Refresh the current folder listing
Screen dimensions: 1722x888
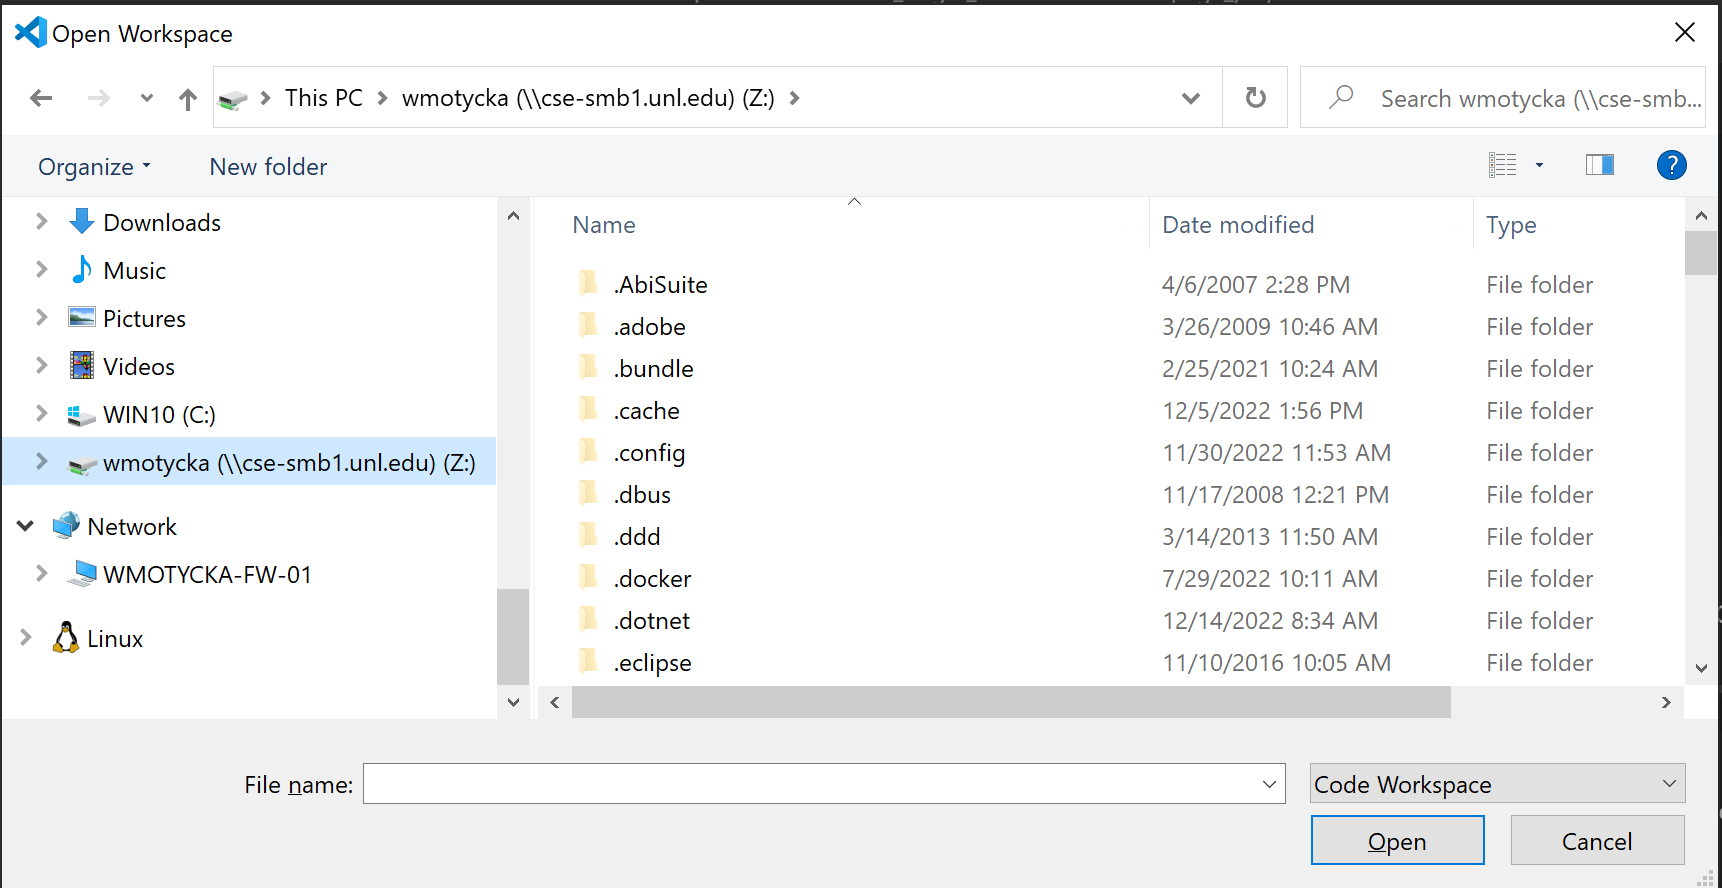[x=1255, y=98]
